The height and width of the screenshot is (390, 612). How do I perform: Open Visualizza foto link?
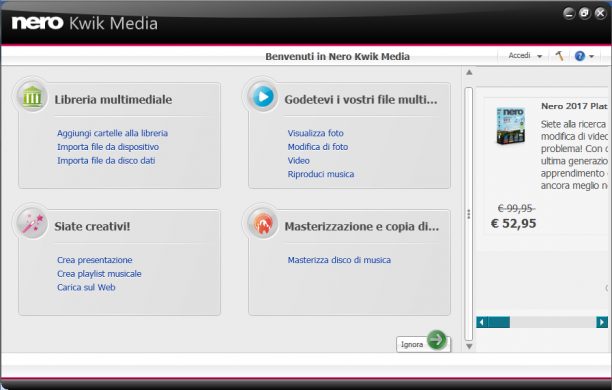coord(315,133)
